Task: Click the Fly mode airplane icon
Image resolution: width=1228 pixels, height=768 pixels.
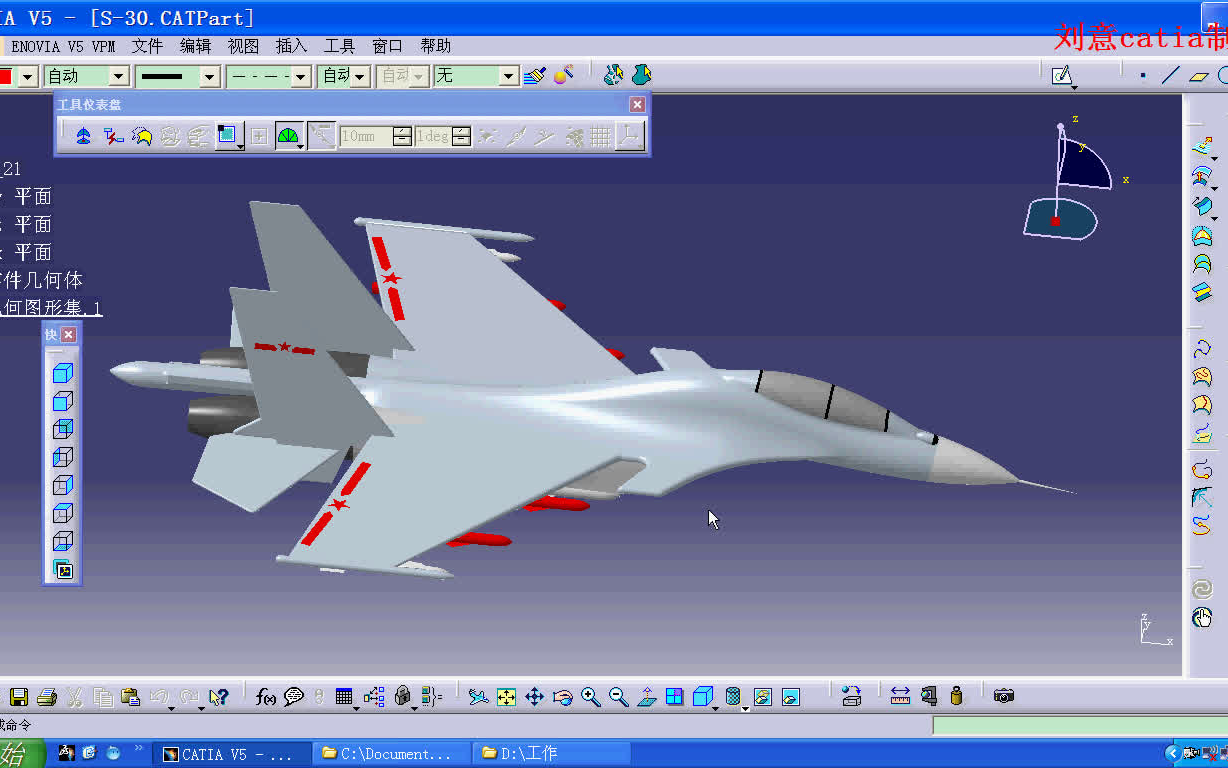Action: [479, 696]
